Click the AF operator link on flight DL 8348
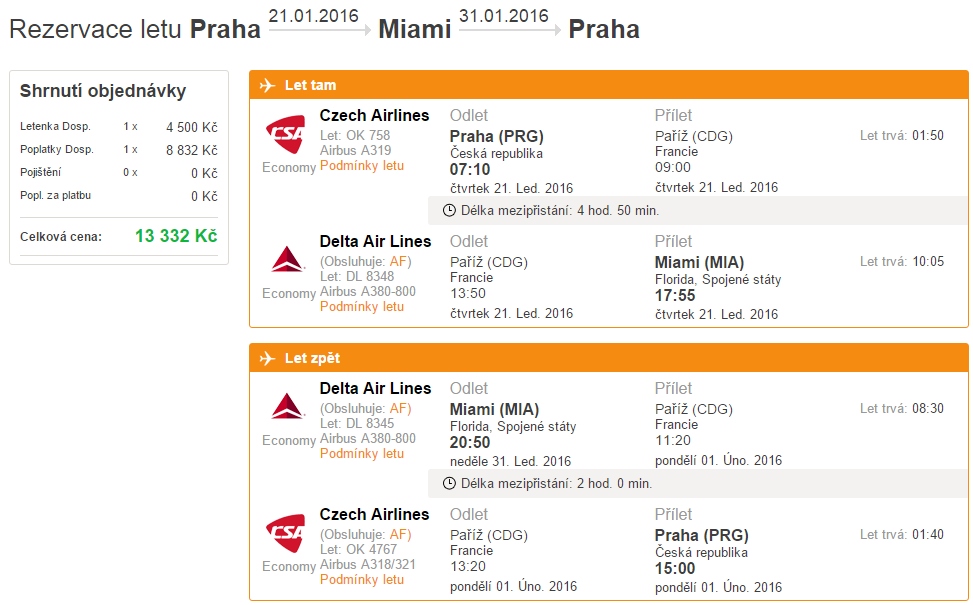This screenshot has width=973, height=605. coord(398,262)
